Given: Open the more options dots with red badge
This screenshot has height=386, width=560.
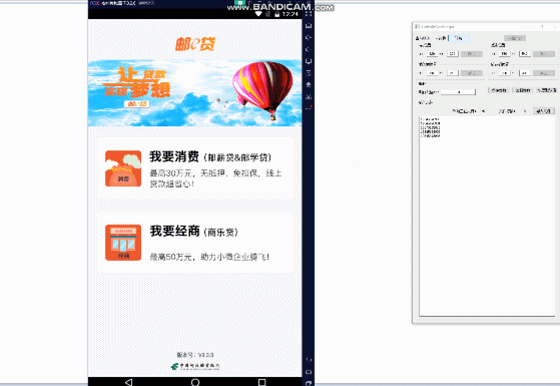Looking at the screenshot, I should pos(309,107).
